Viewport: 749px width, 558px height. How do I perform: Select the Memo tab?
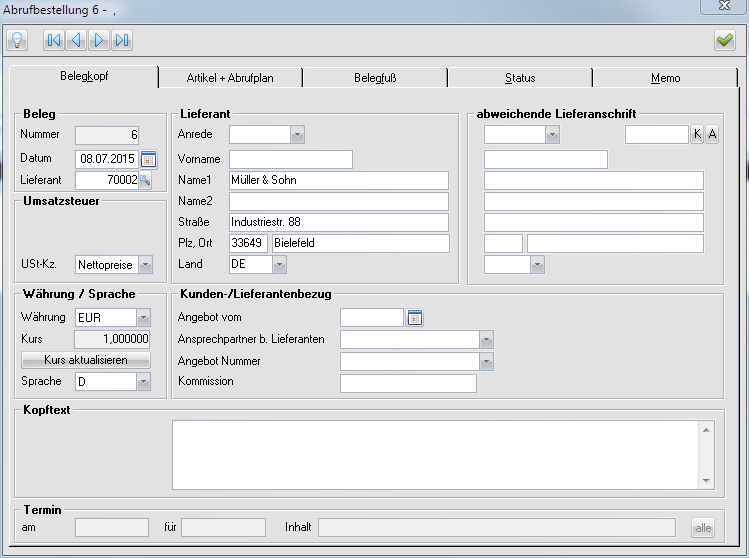(665, 78)
